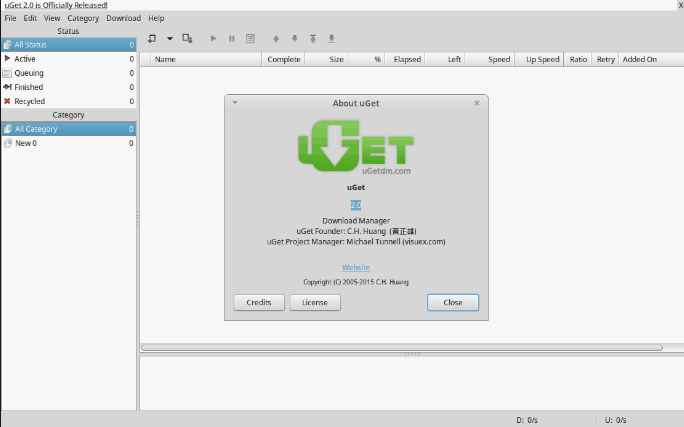Click the Credits button
This screenshot has width=684, height=427.
click(x=259, y=302)
